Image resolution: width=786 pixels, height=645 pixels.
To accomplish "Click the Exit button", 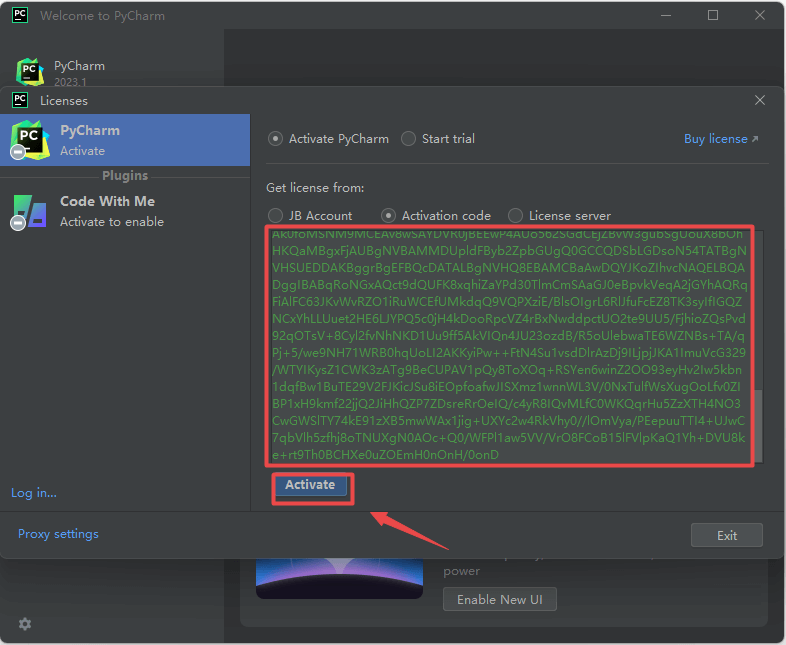I will [x=727, y=535].
